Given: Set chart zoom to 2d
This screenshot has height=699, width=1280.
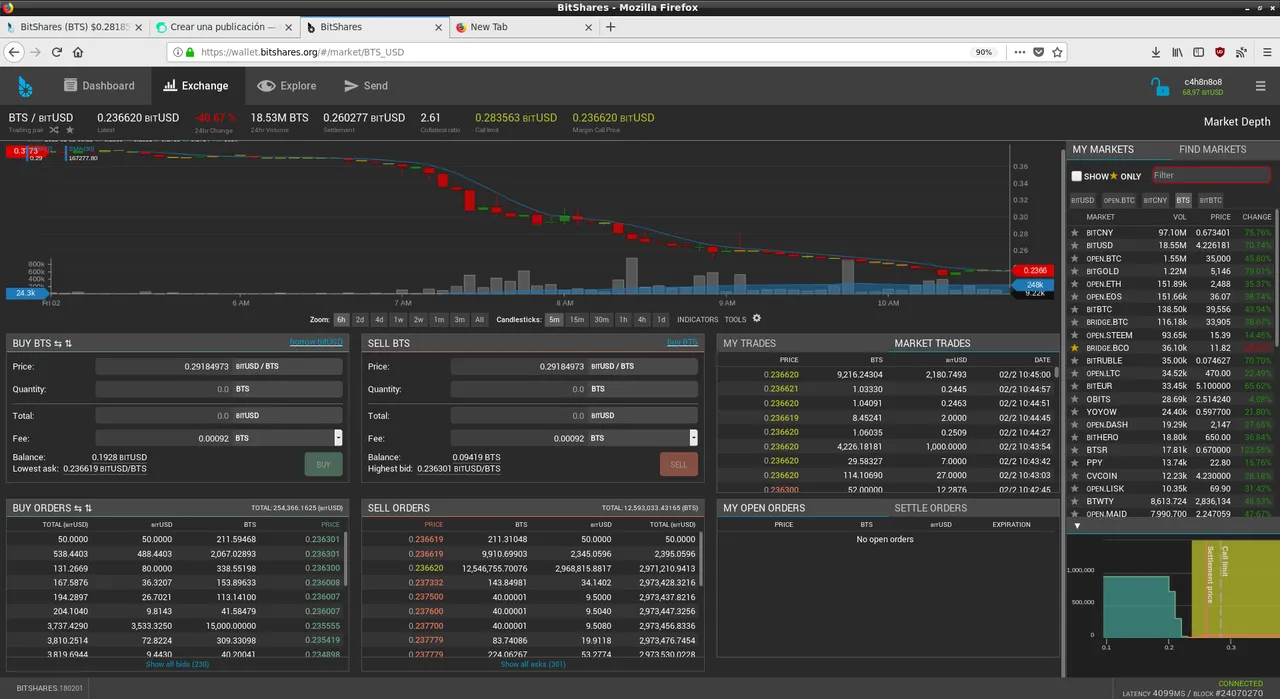Looking at the screenshot, I should (360, 320).
